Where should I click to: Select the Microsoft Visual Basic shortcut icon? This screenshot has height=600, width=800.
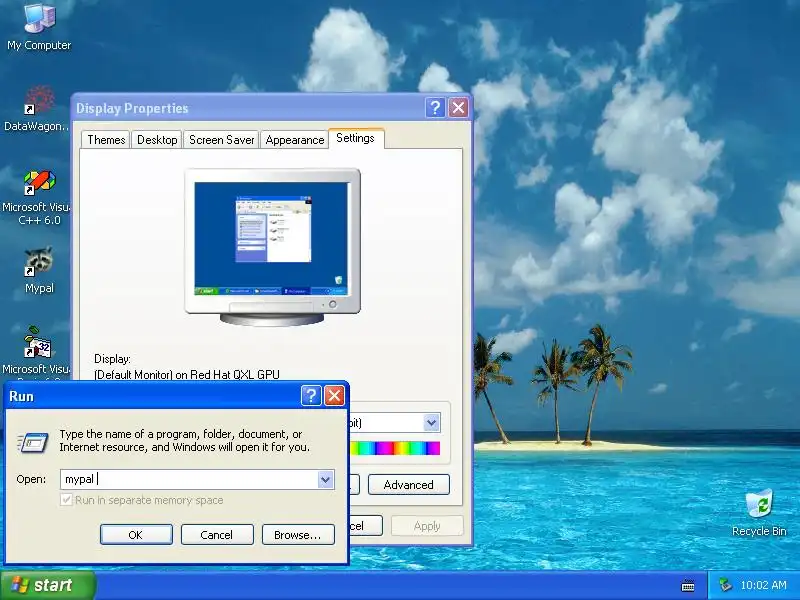37,352
